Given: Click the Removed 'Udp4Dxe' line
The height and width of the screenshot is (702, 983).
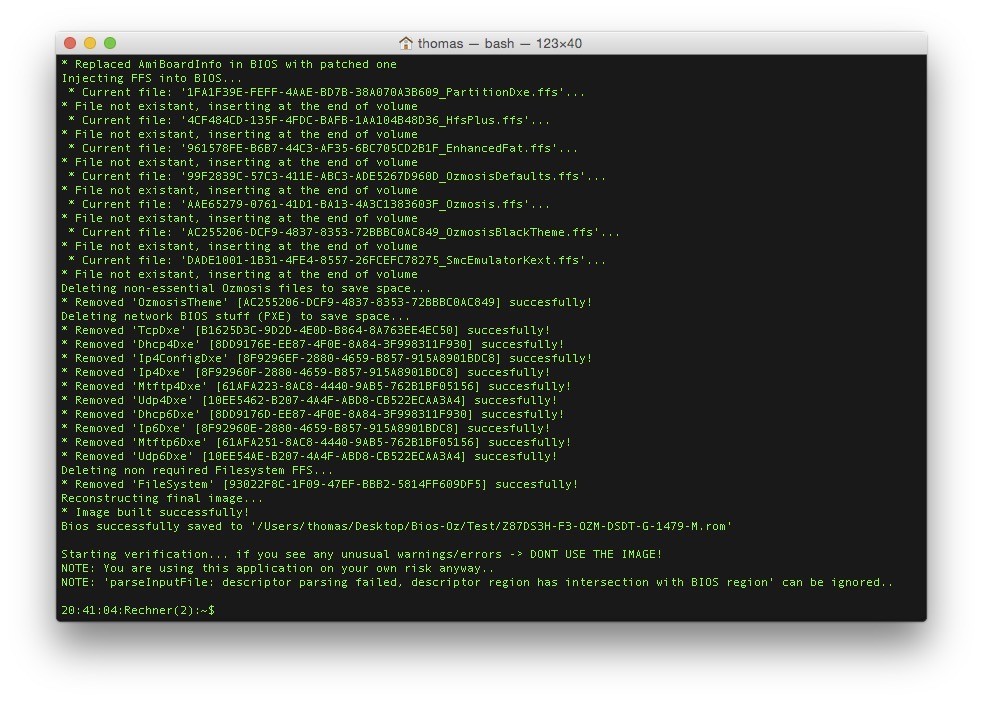Looking at the screenshot, I should click(309, 401).
